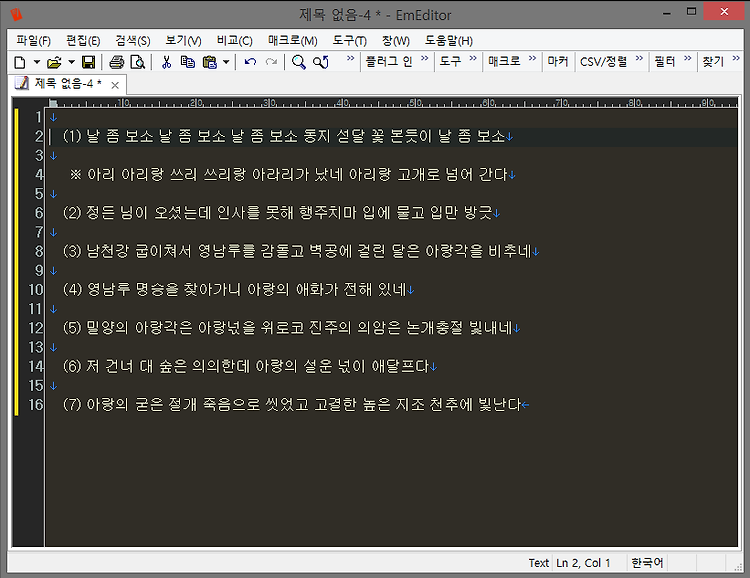Click the EmEditor app icon in title bar
750x578 pixels.
tap(16, 14)
